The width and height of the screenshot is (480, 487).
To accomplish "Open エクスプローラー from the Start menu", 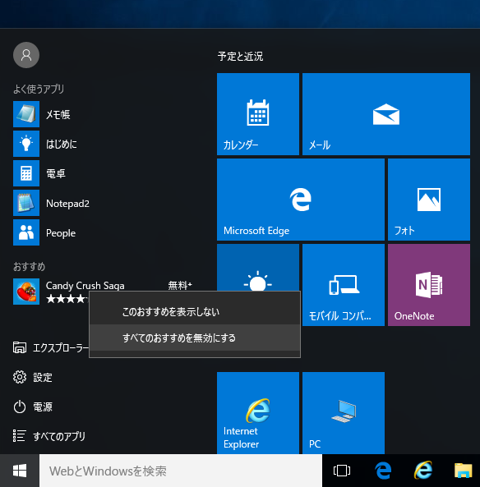I will [x=51, y=348].
